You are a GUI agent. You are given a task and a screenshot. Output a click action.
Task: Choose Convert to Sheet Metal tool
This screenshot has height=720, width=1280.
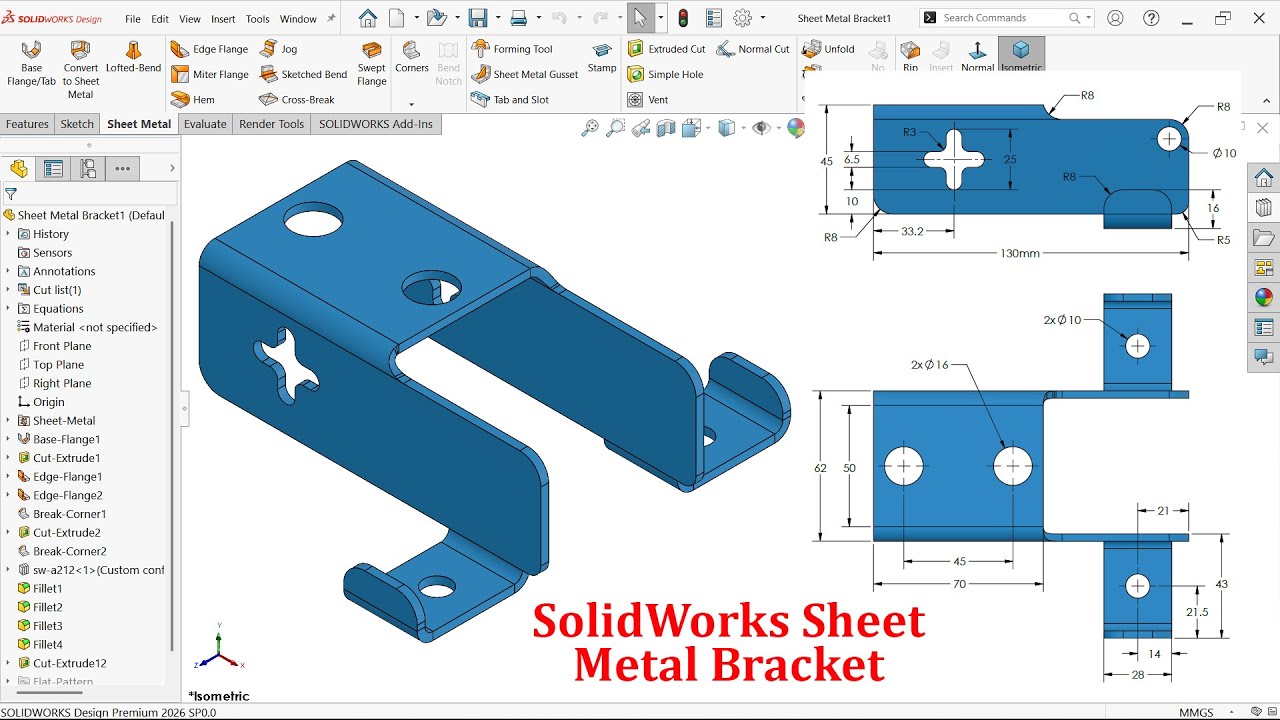[80, 70]
